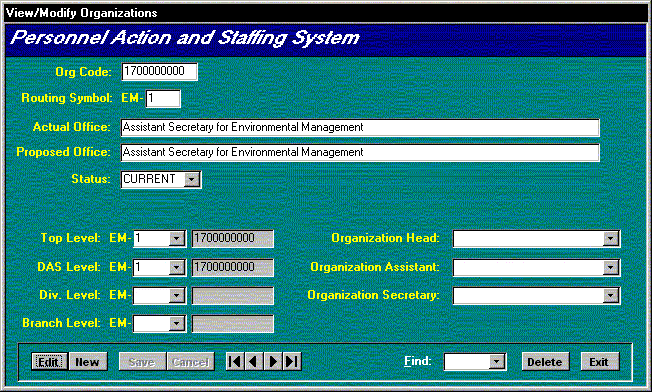
Task: Click inside the Actual Office field
Action: pos(360,127)
